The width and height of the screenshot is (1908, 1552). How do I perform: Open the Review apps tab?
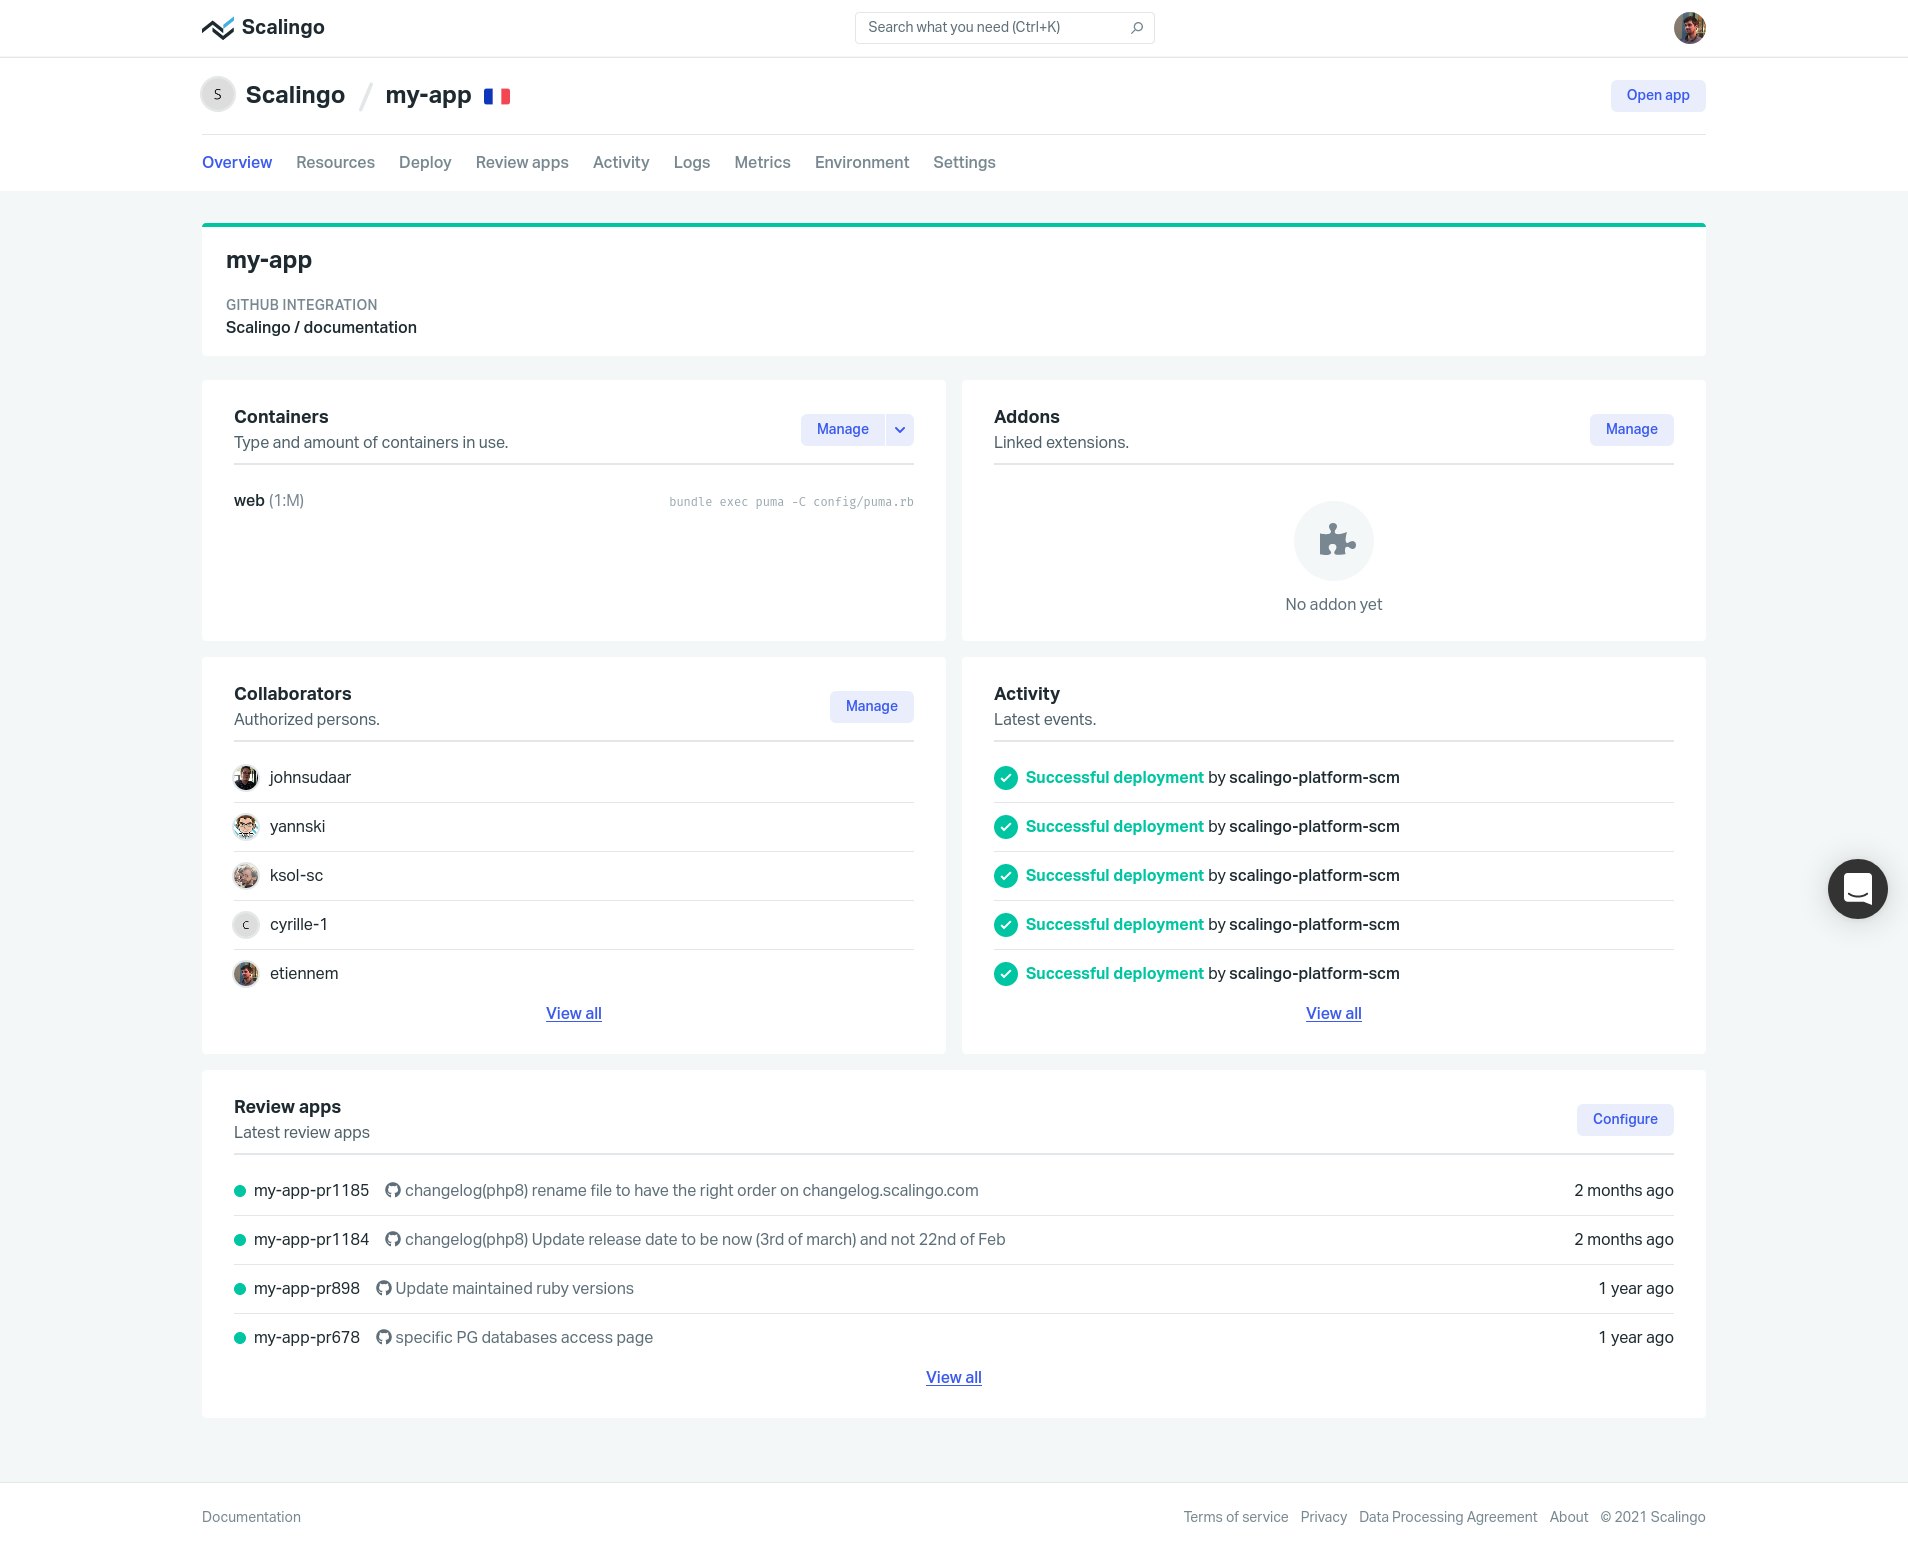pyautogui.click(x=522, y=162)
